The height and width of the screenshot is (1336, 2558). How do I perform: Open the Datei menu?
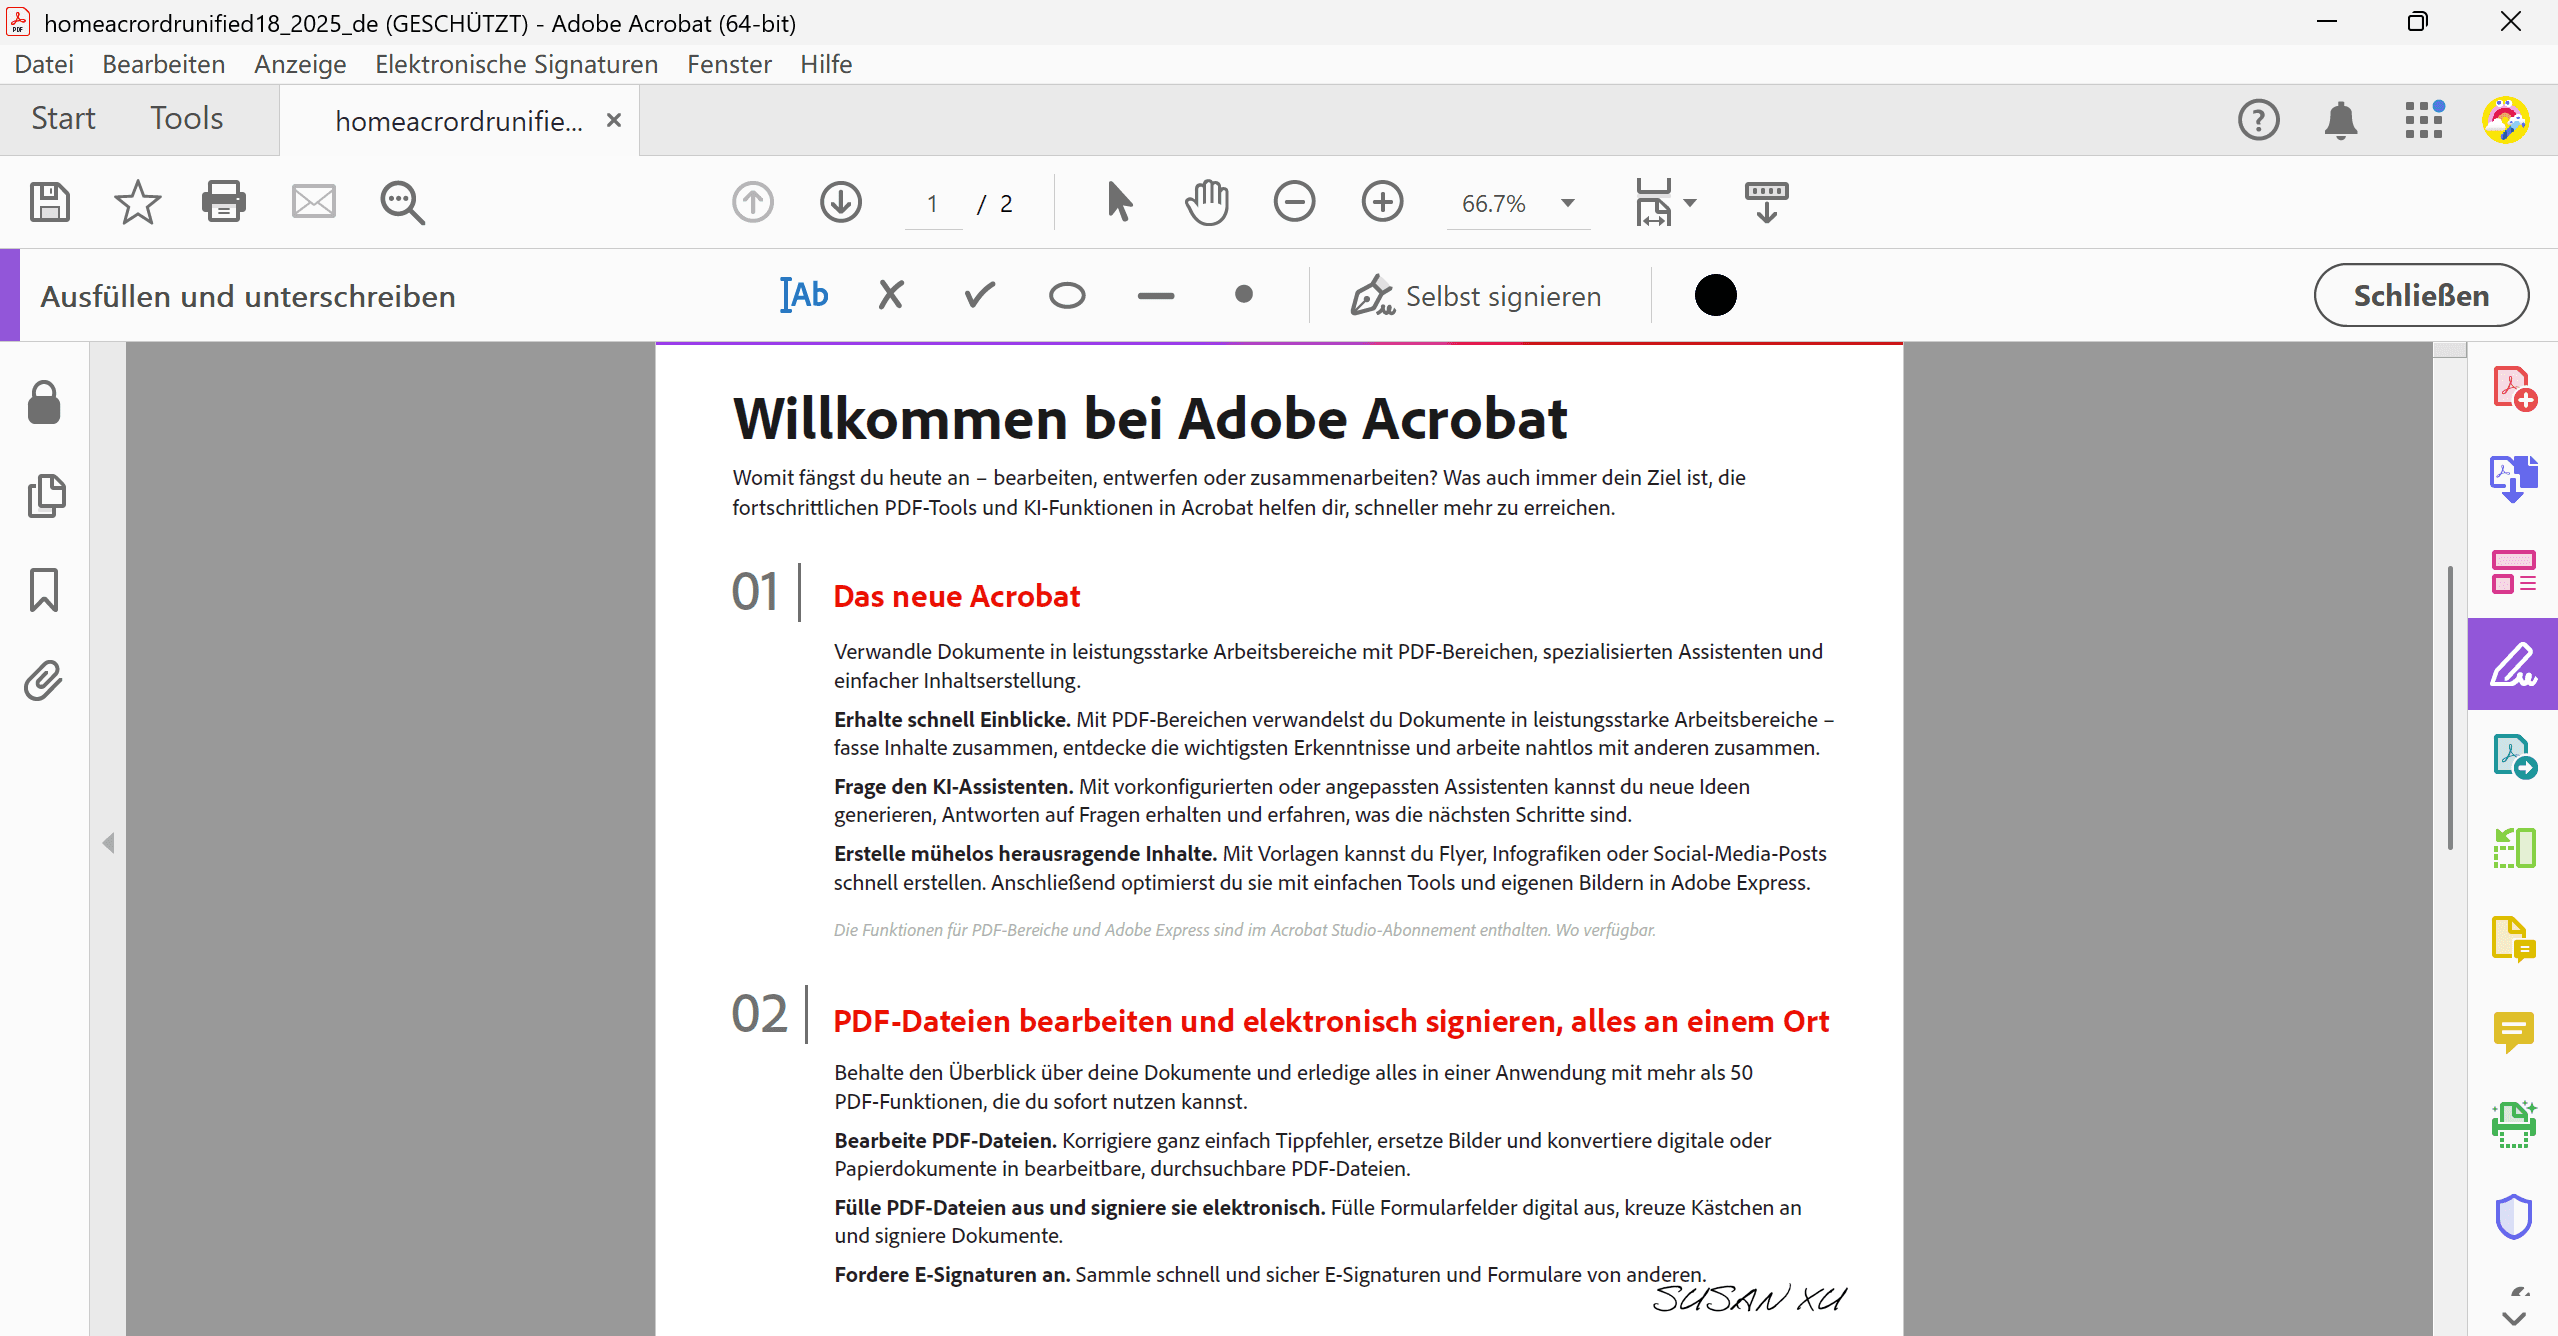(x=44, y=64)
